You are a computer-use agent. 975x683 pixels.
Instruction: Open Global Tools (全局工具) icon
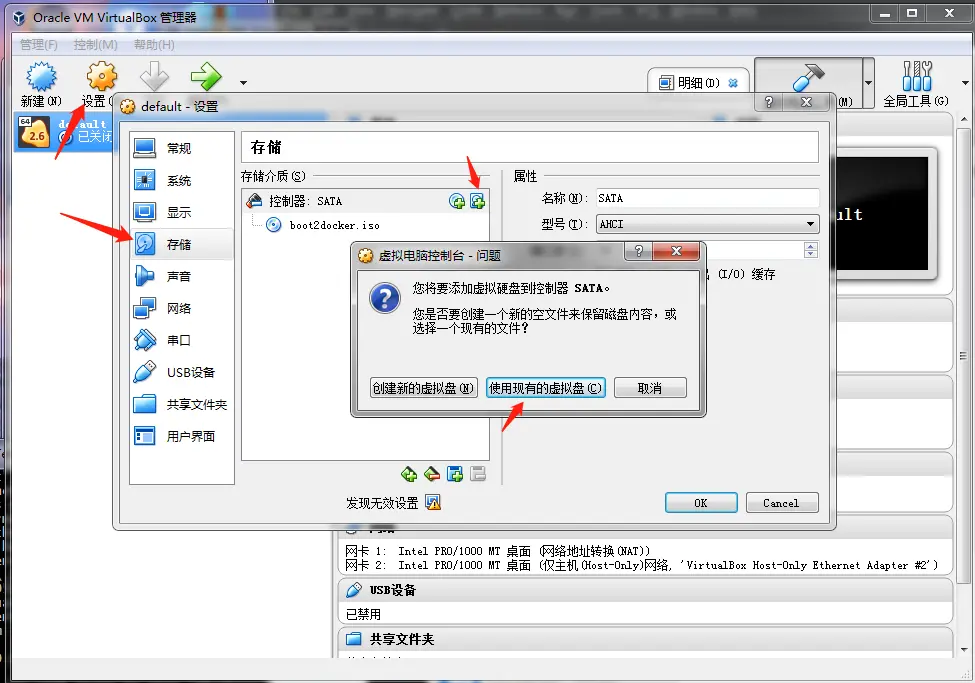(x=917, y=77)
